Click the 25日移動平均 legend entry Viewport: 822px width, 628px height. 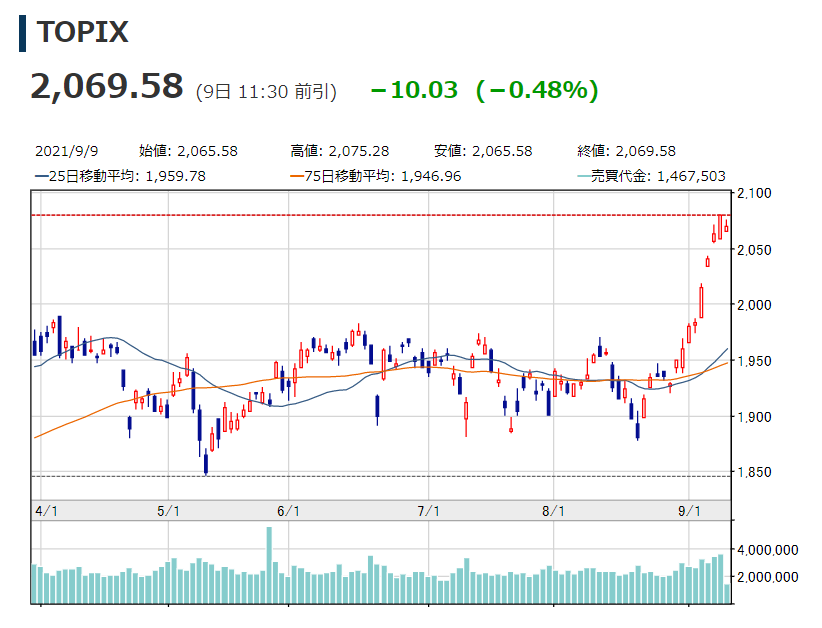click(120, 176)
